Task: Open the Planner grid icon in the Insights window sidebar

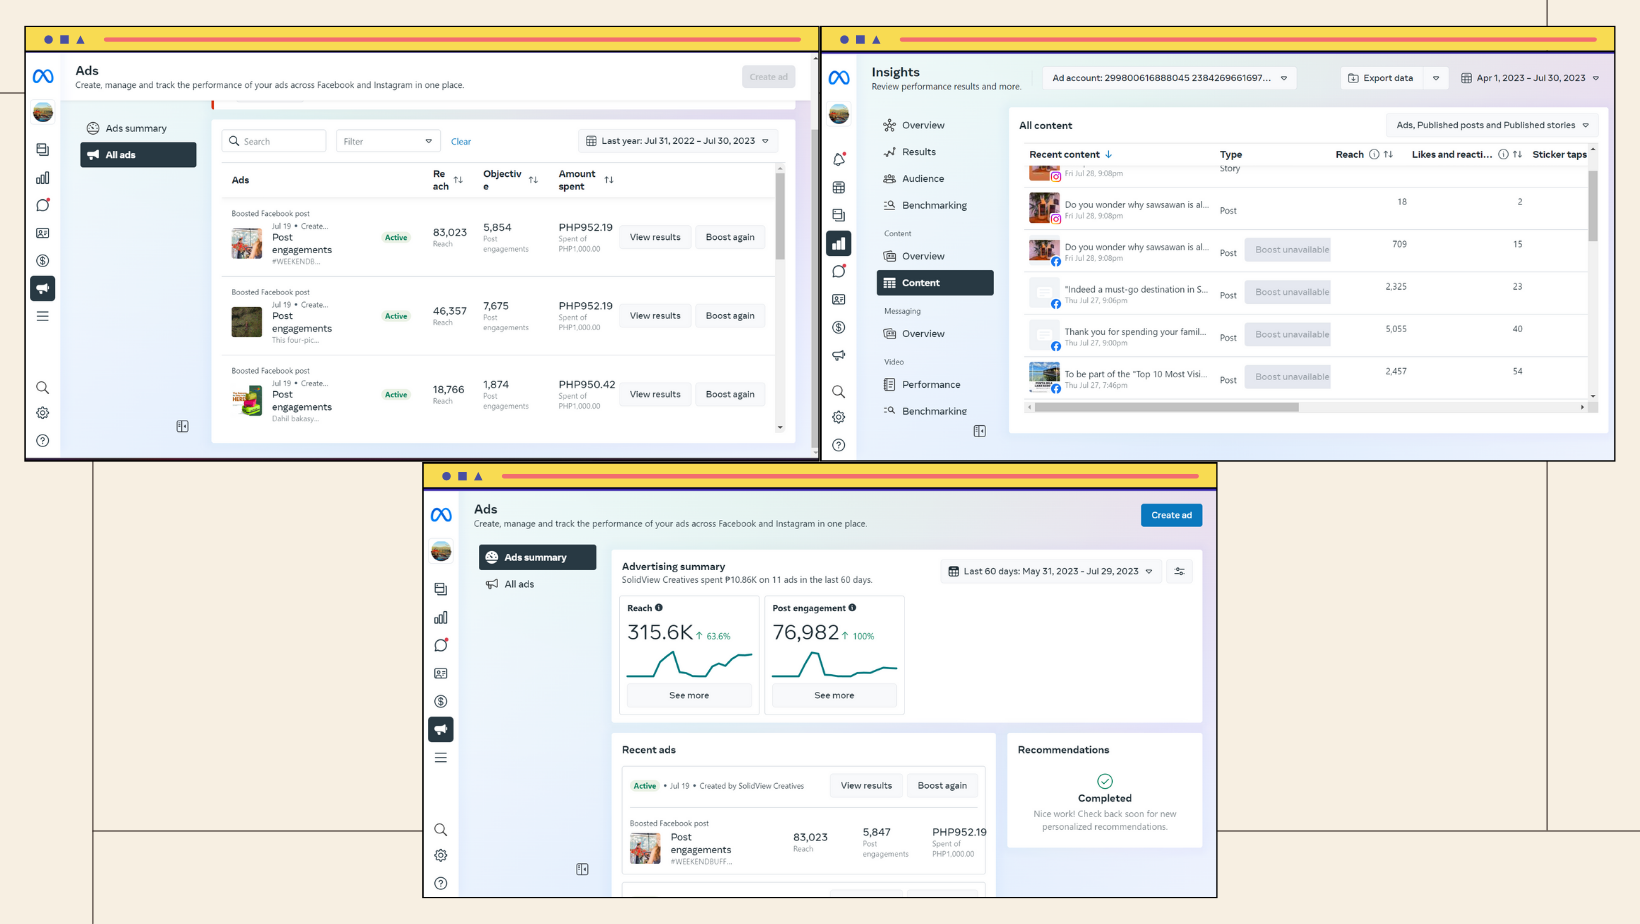Action: tap(839, 188)
